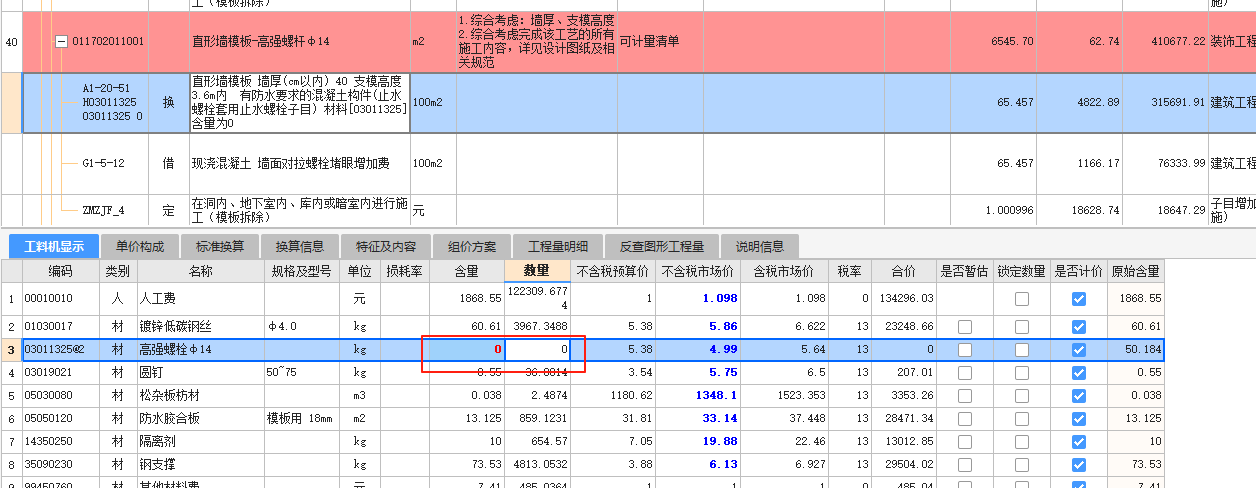Toggle 是否暂估 checkbox for 圆钉 row
1256x488 pixels.
(965, 372)
